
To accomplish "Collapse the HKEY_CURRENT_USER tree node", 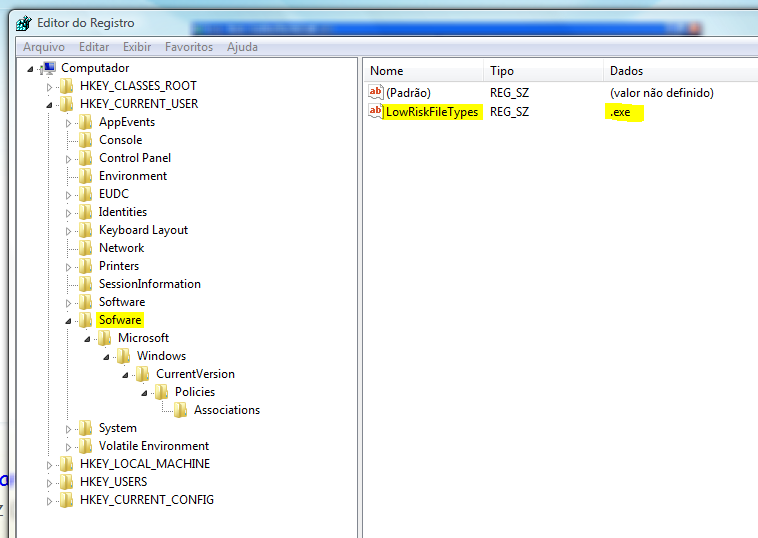I will click(49, 104).
